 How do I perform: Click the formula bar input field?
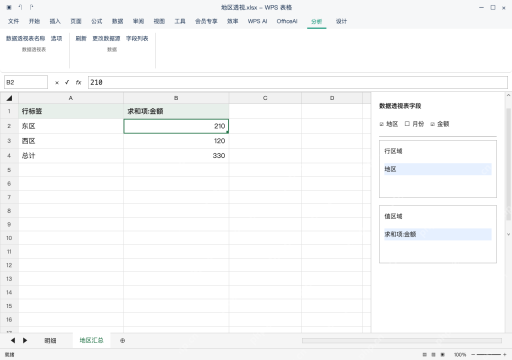(x=298, y=82)
